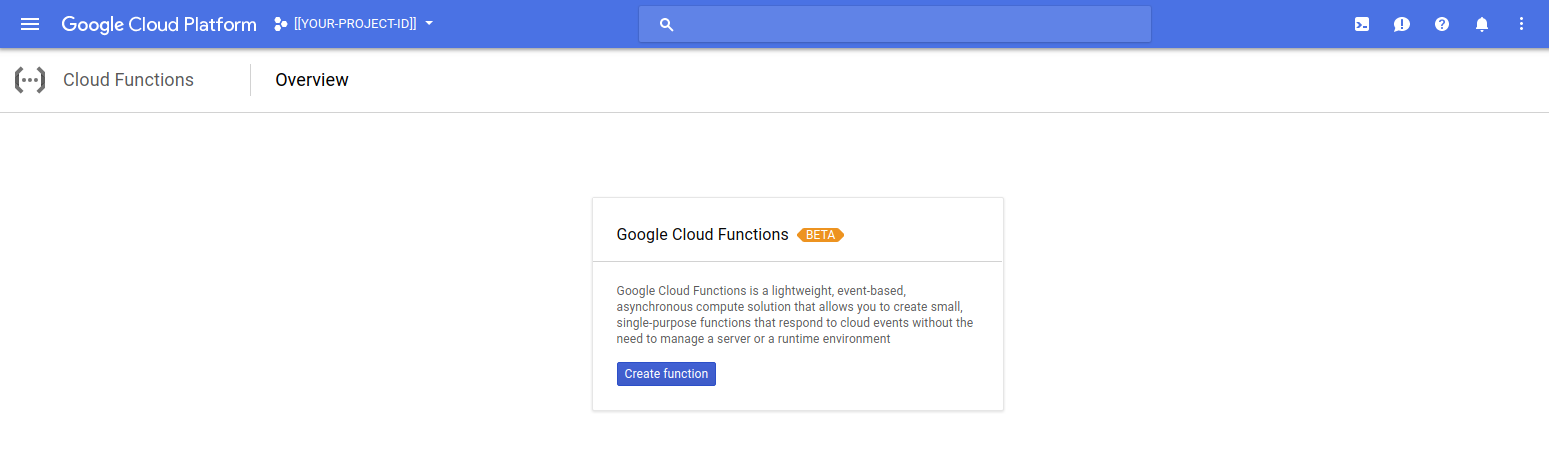Open the notifications bell
The height and width of the screenshot is (468, 1549).
[1482, 24]
